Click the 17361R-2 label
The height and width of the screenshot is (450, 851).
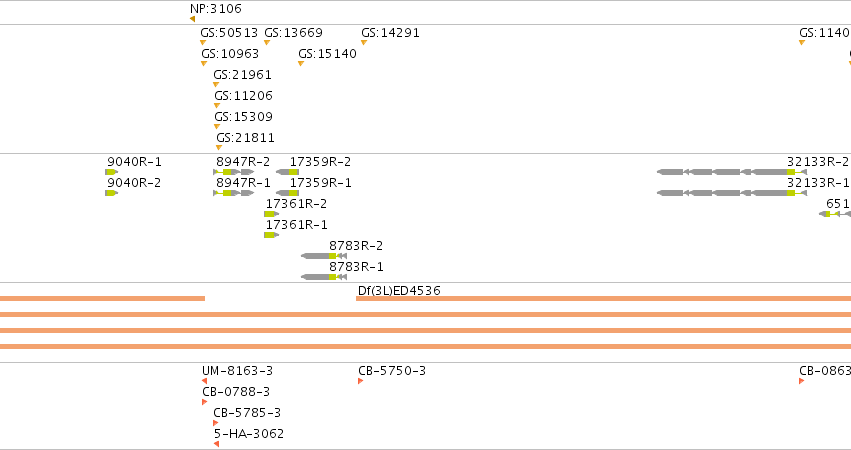point(296,204)
